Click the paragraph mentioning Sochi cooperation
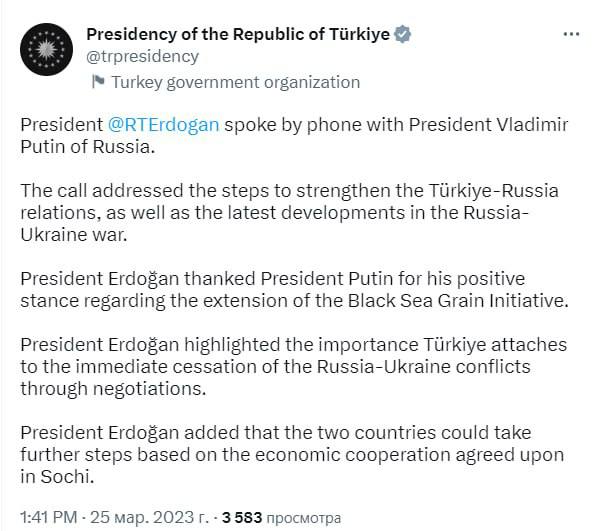Screen dimensions: 598x531 (x=292, y=455)
